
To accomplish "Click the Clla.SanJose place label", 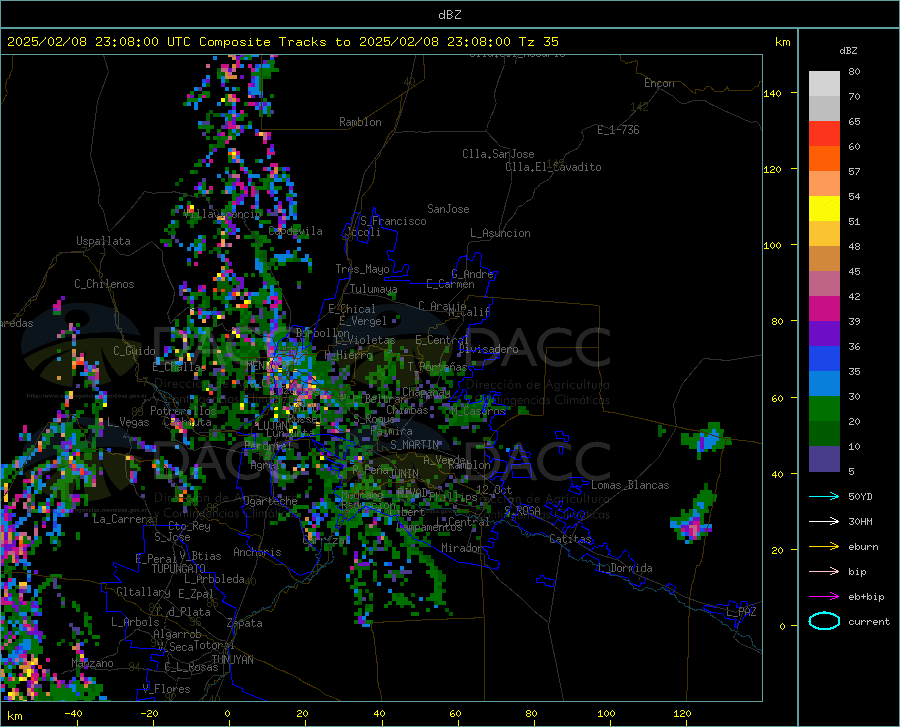I will 498,154.
